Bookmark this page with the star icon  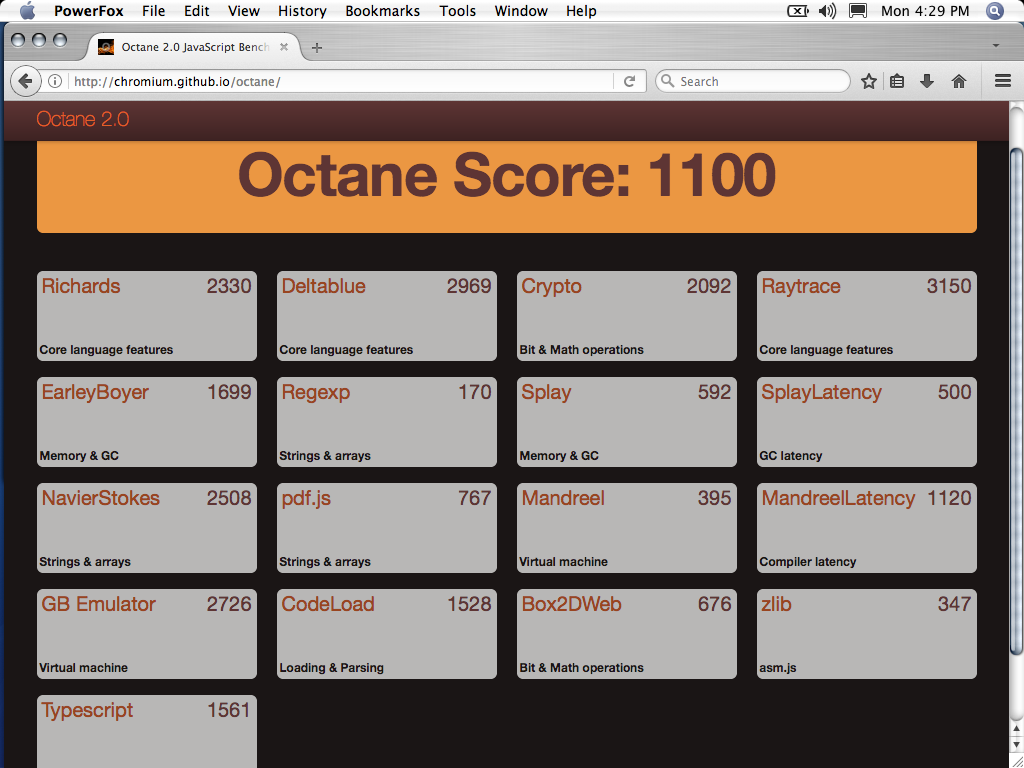tap(869, 81)
